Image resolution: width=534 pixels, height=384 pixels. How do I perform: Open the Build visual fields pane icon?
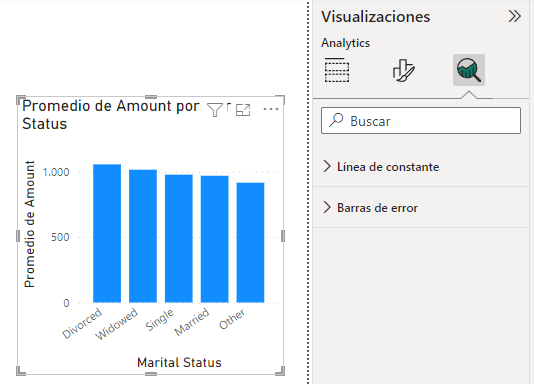[337, 70]
